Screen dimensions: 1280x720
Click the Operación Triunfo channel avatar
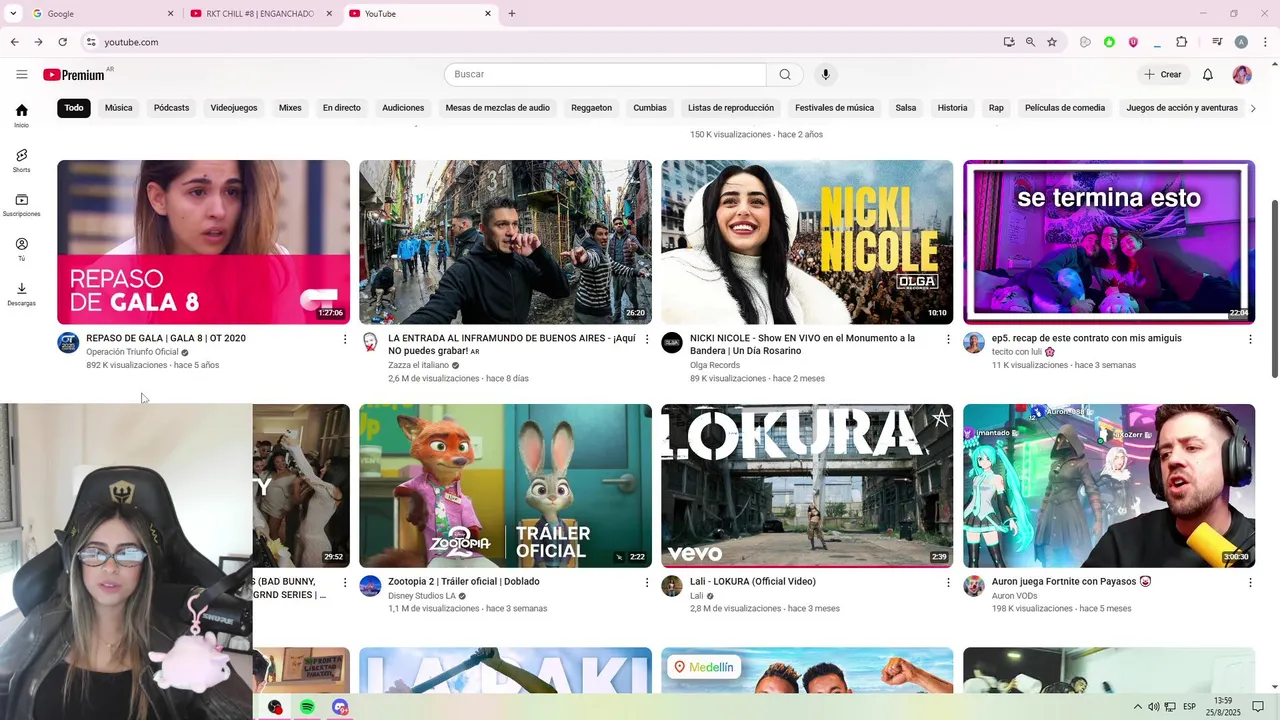click(68, 343)
